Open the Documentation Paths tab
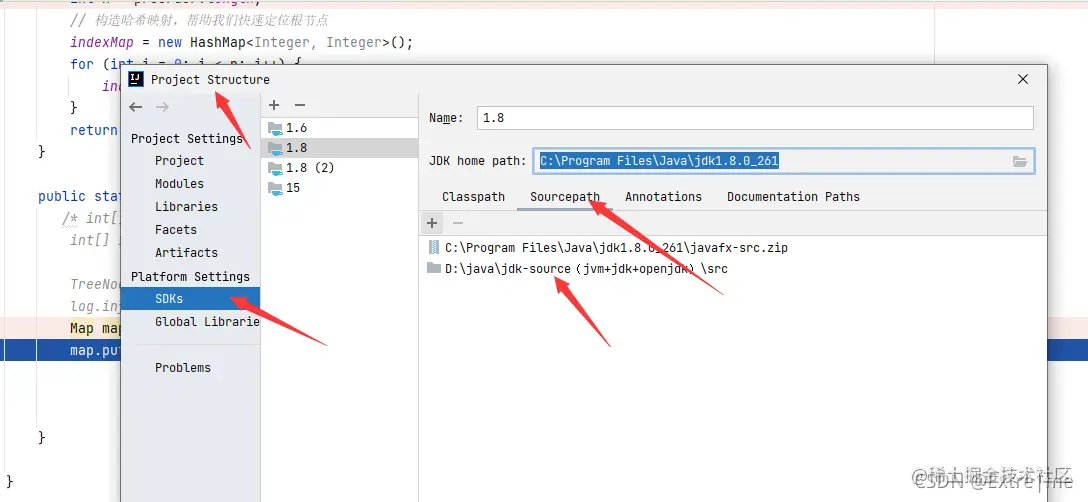 793,196
